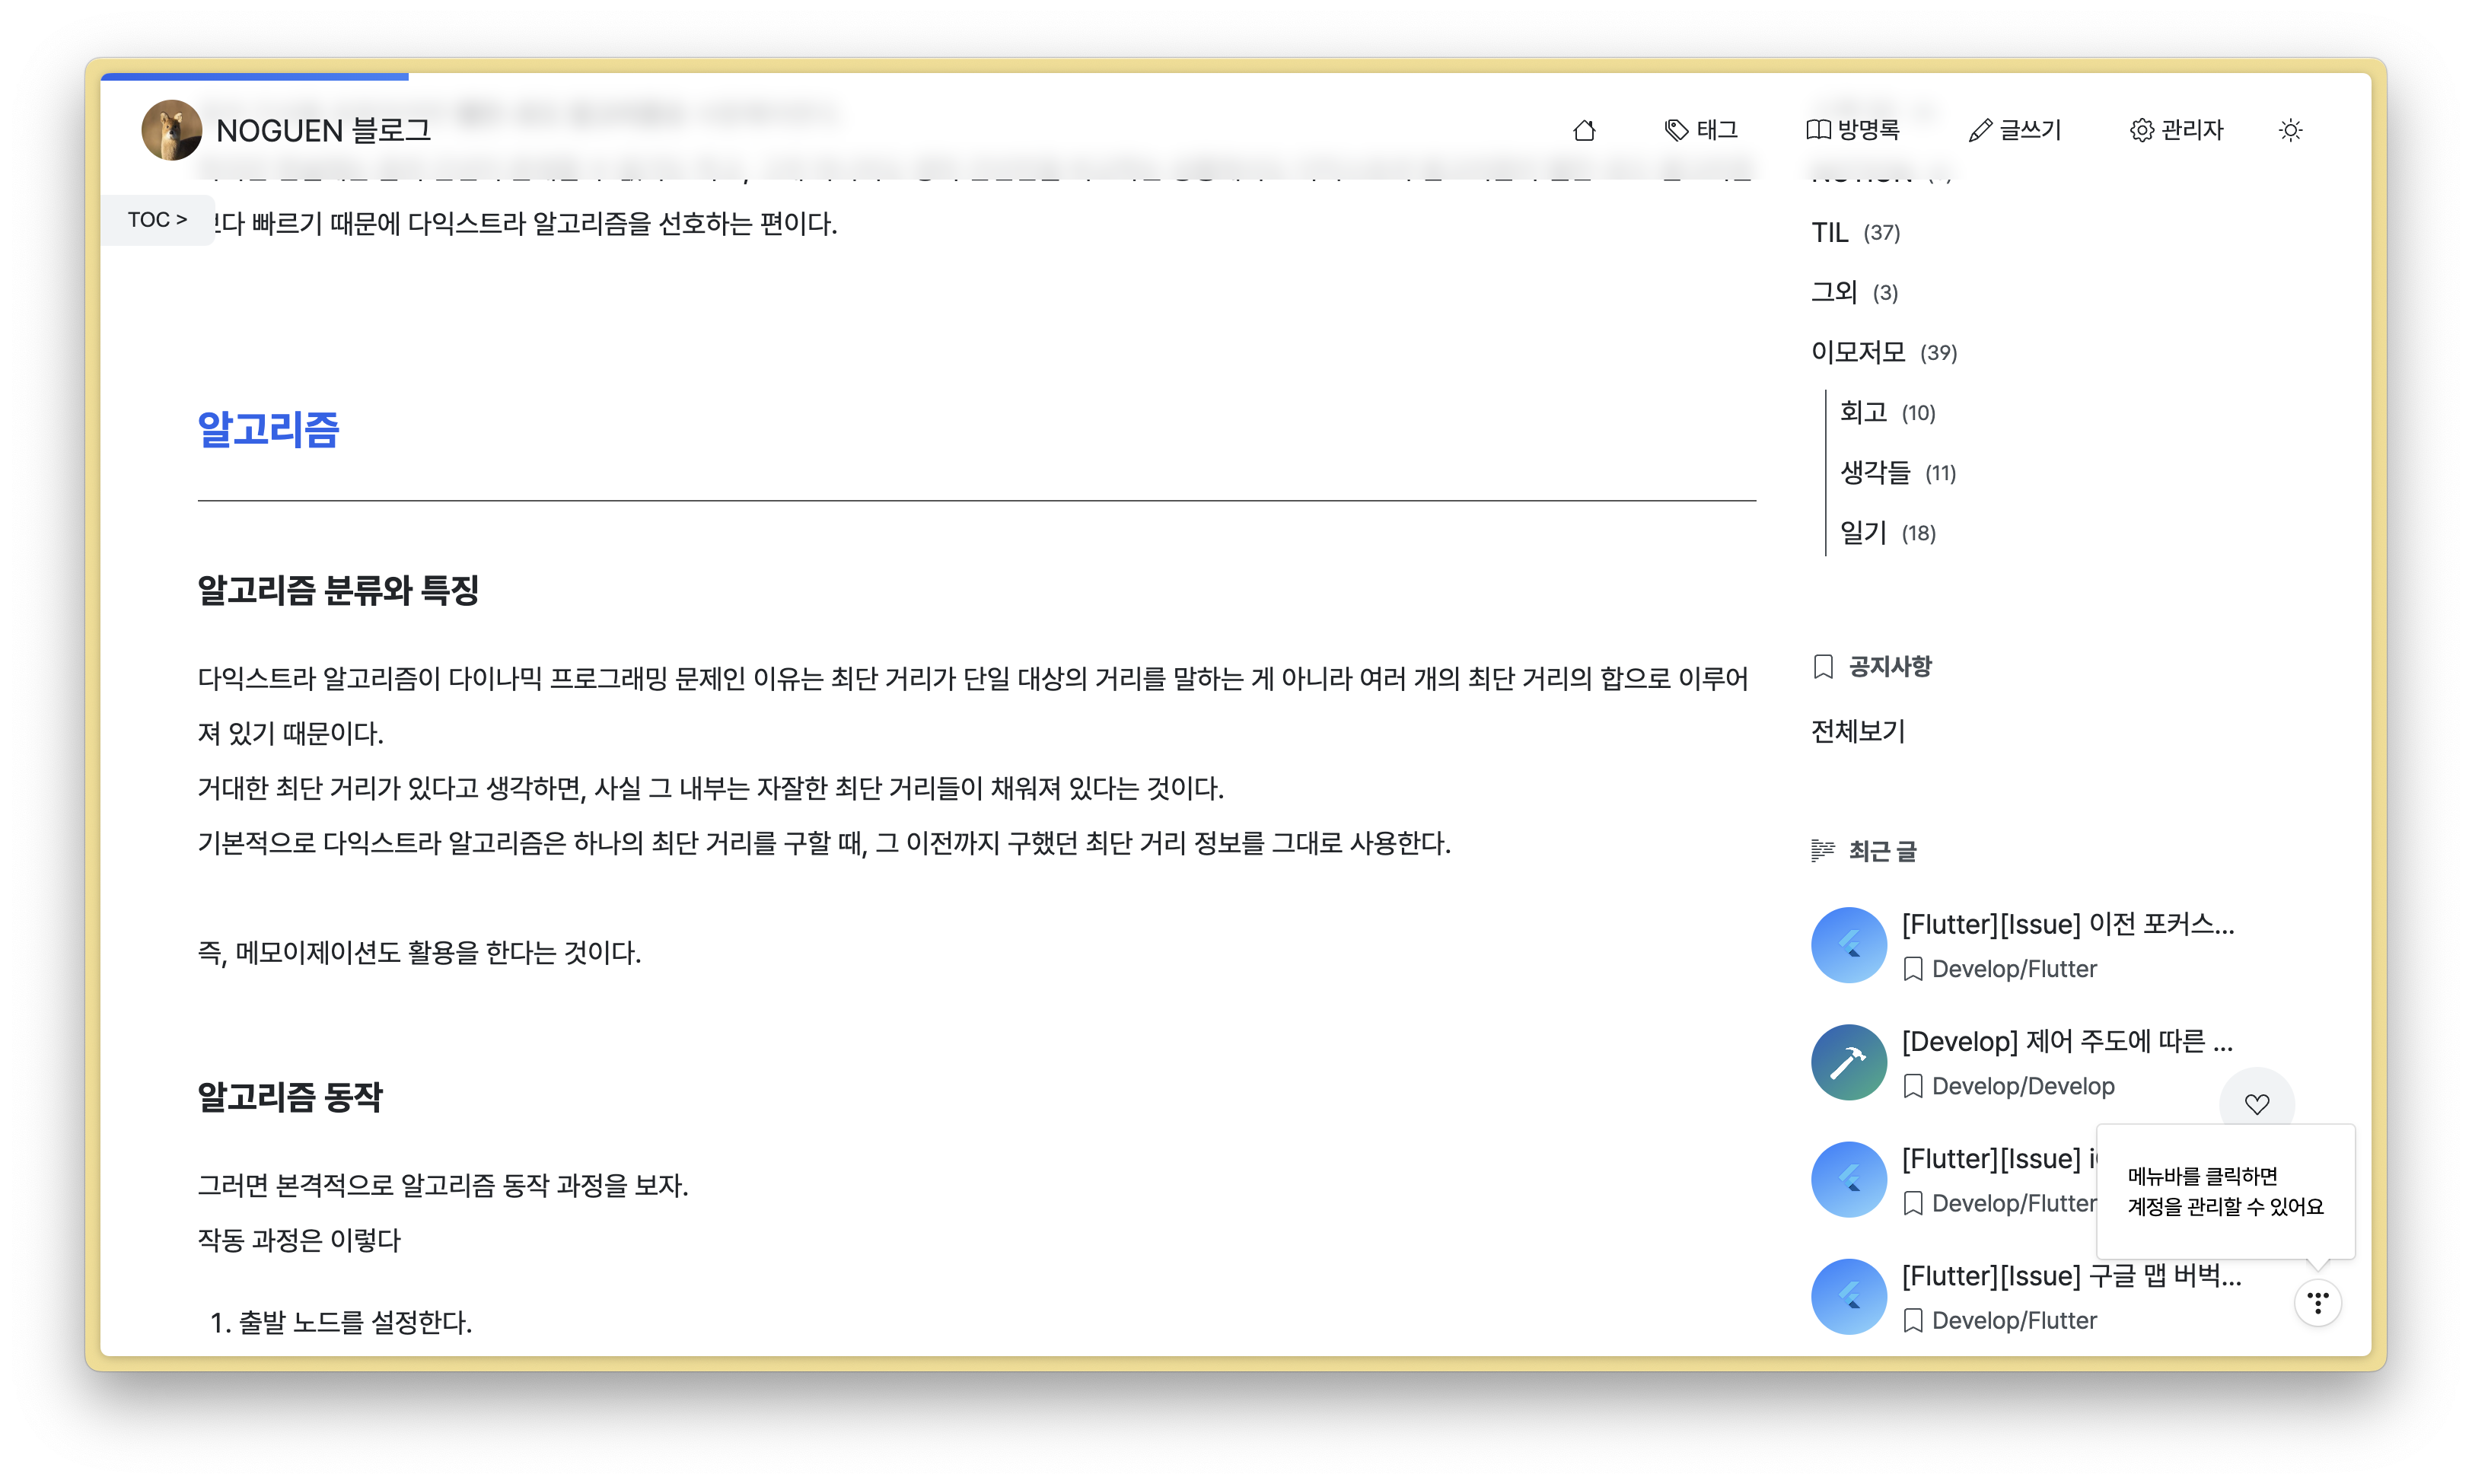Select the 일기 subcategory

point(1863,532)
